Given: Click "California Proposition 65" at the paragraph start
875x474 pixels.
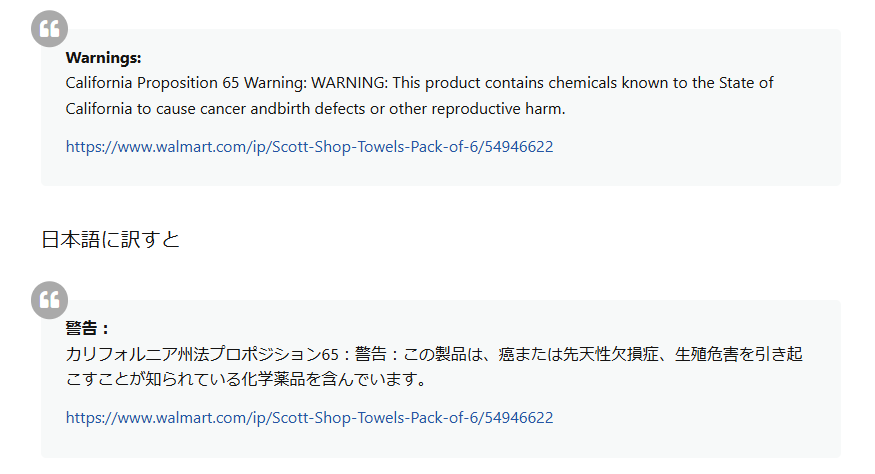Looking at the screenshot, I should 152,83.
